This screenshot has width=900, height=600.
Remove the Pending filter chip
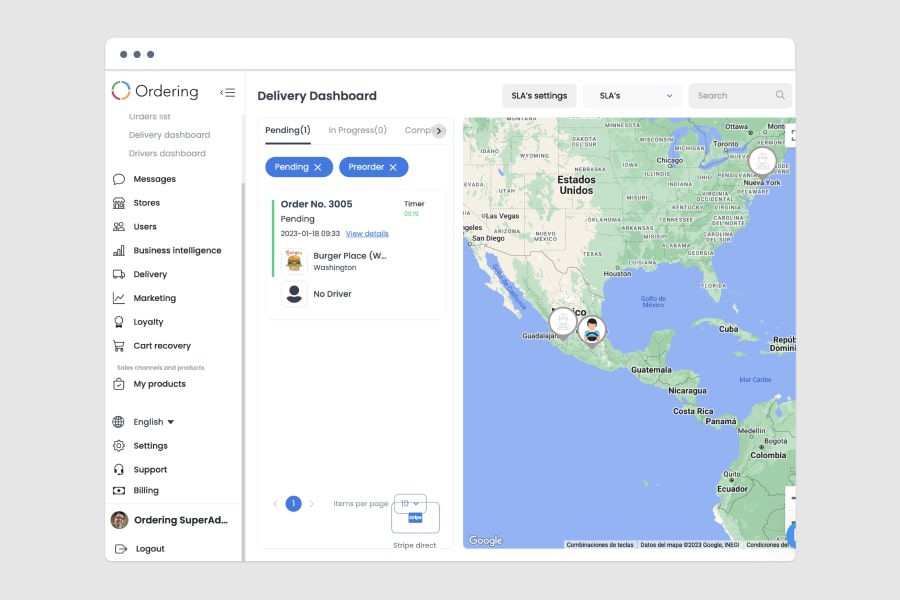(317, 167)
